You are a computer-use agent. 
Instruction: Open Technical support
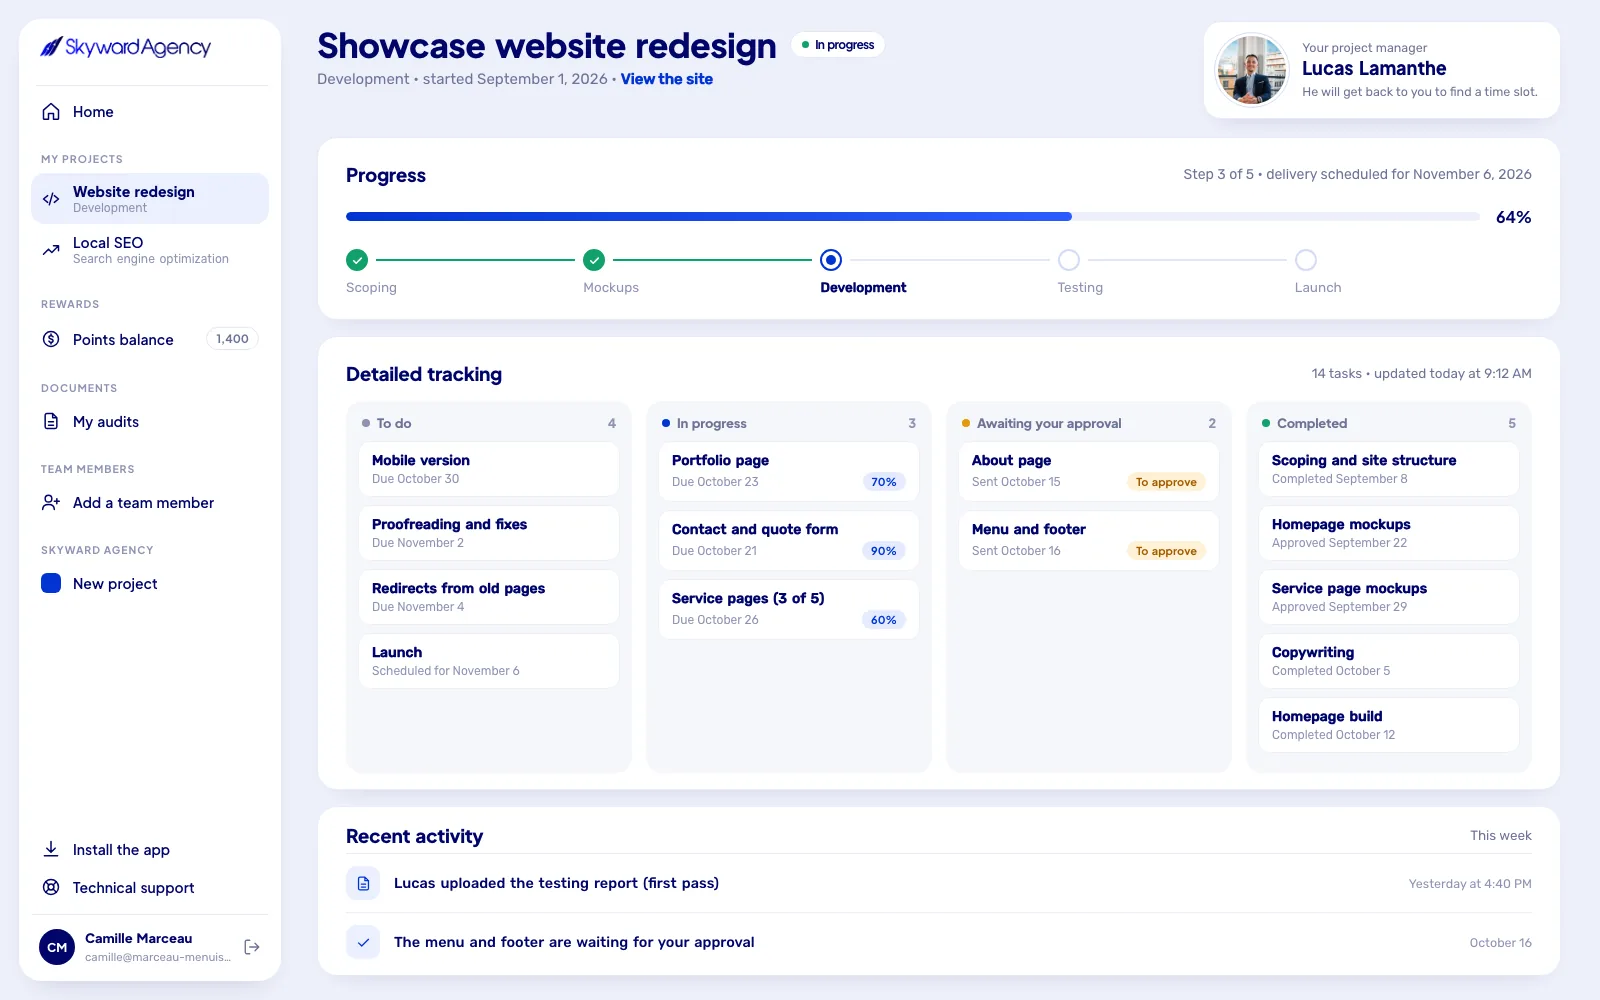pos(150,887)
